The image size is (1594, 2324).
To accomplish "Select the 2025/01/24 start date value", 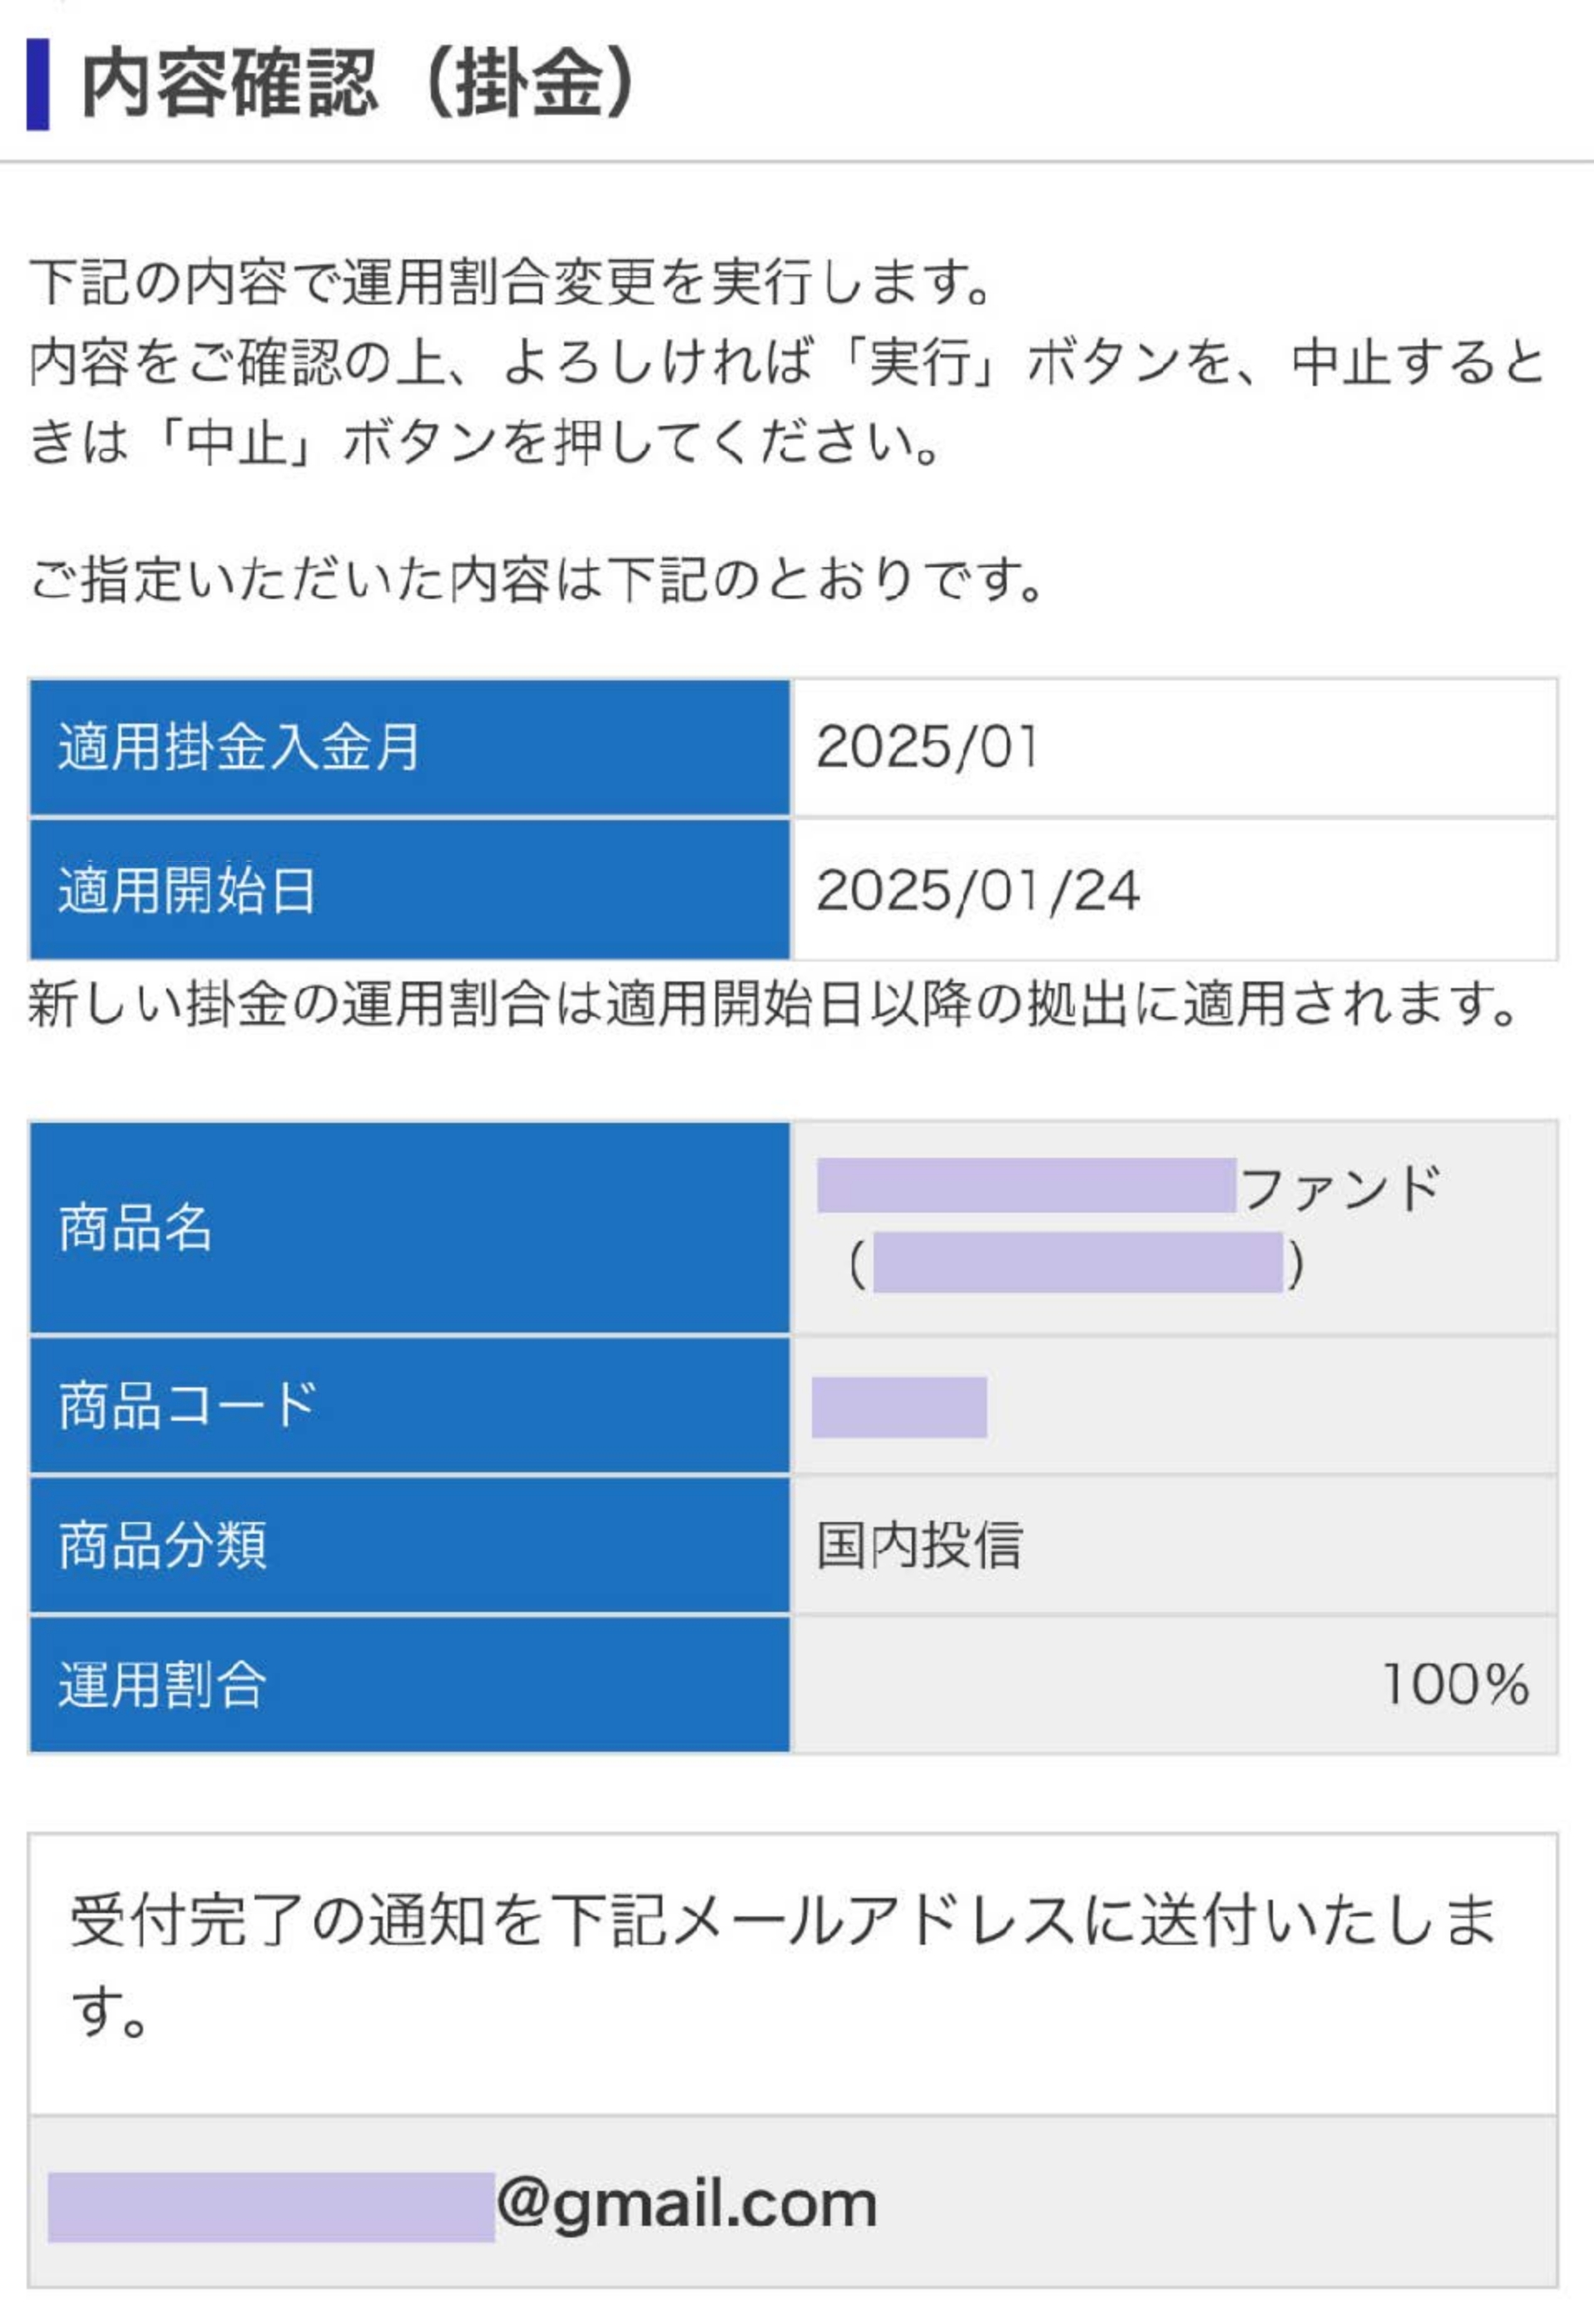I will [977, 890].
